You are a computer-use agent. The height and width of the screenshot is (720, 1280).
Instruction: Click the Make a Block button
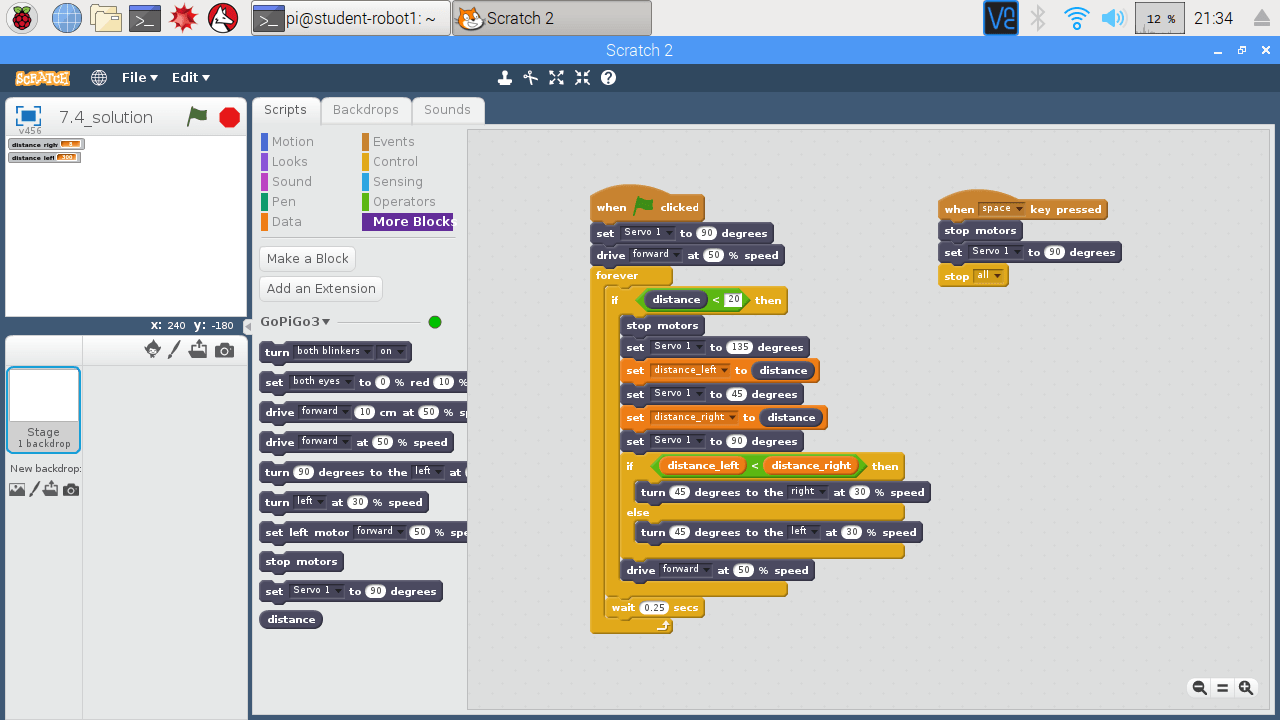click(x=308, y=258)
